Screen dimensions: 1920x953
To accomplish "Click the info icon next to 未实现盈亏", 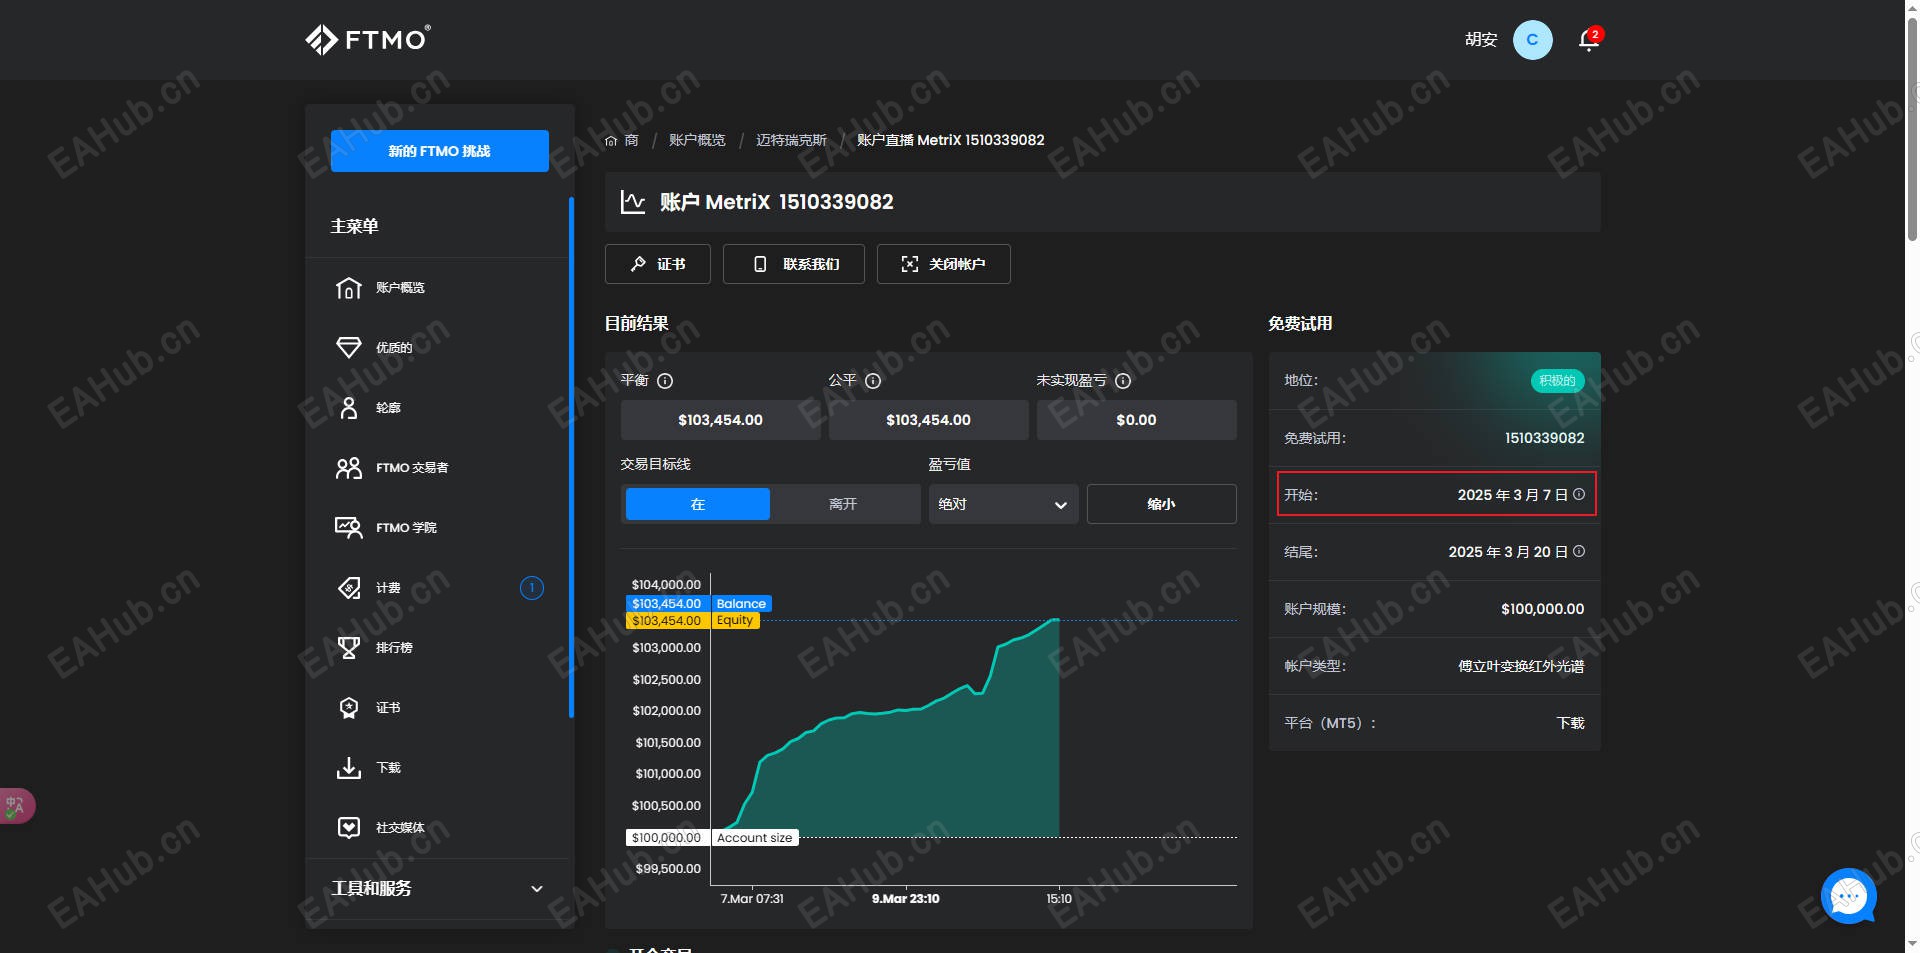I will coord(1123,381).
